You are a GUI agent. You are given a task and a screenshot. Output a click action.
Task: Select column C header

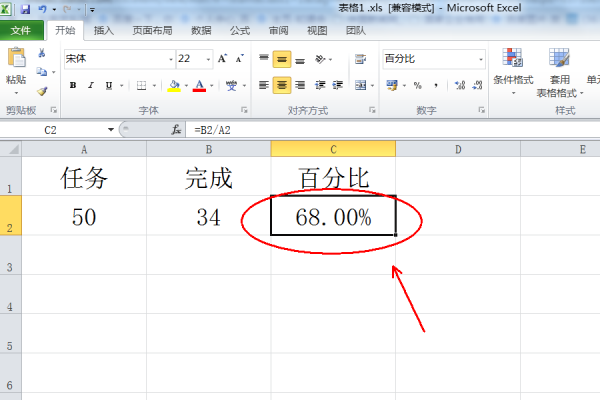[x=333, y=149]
